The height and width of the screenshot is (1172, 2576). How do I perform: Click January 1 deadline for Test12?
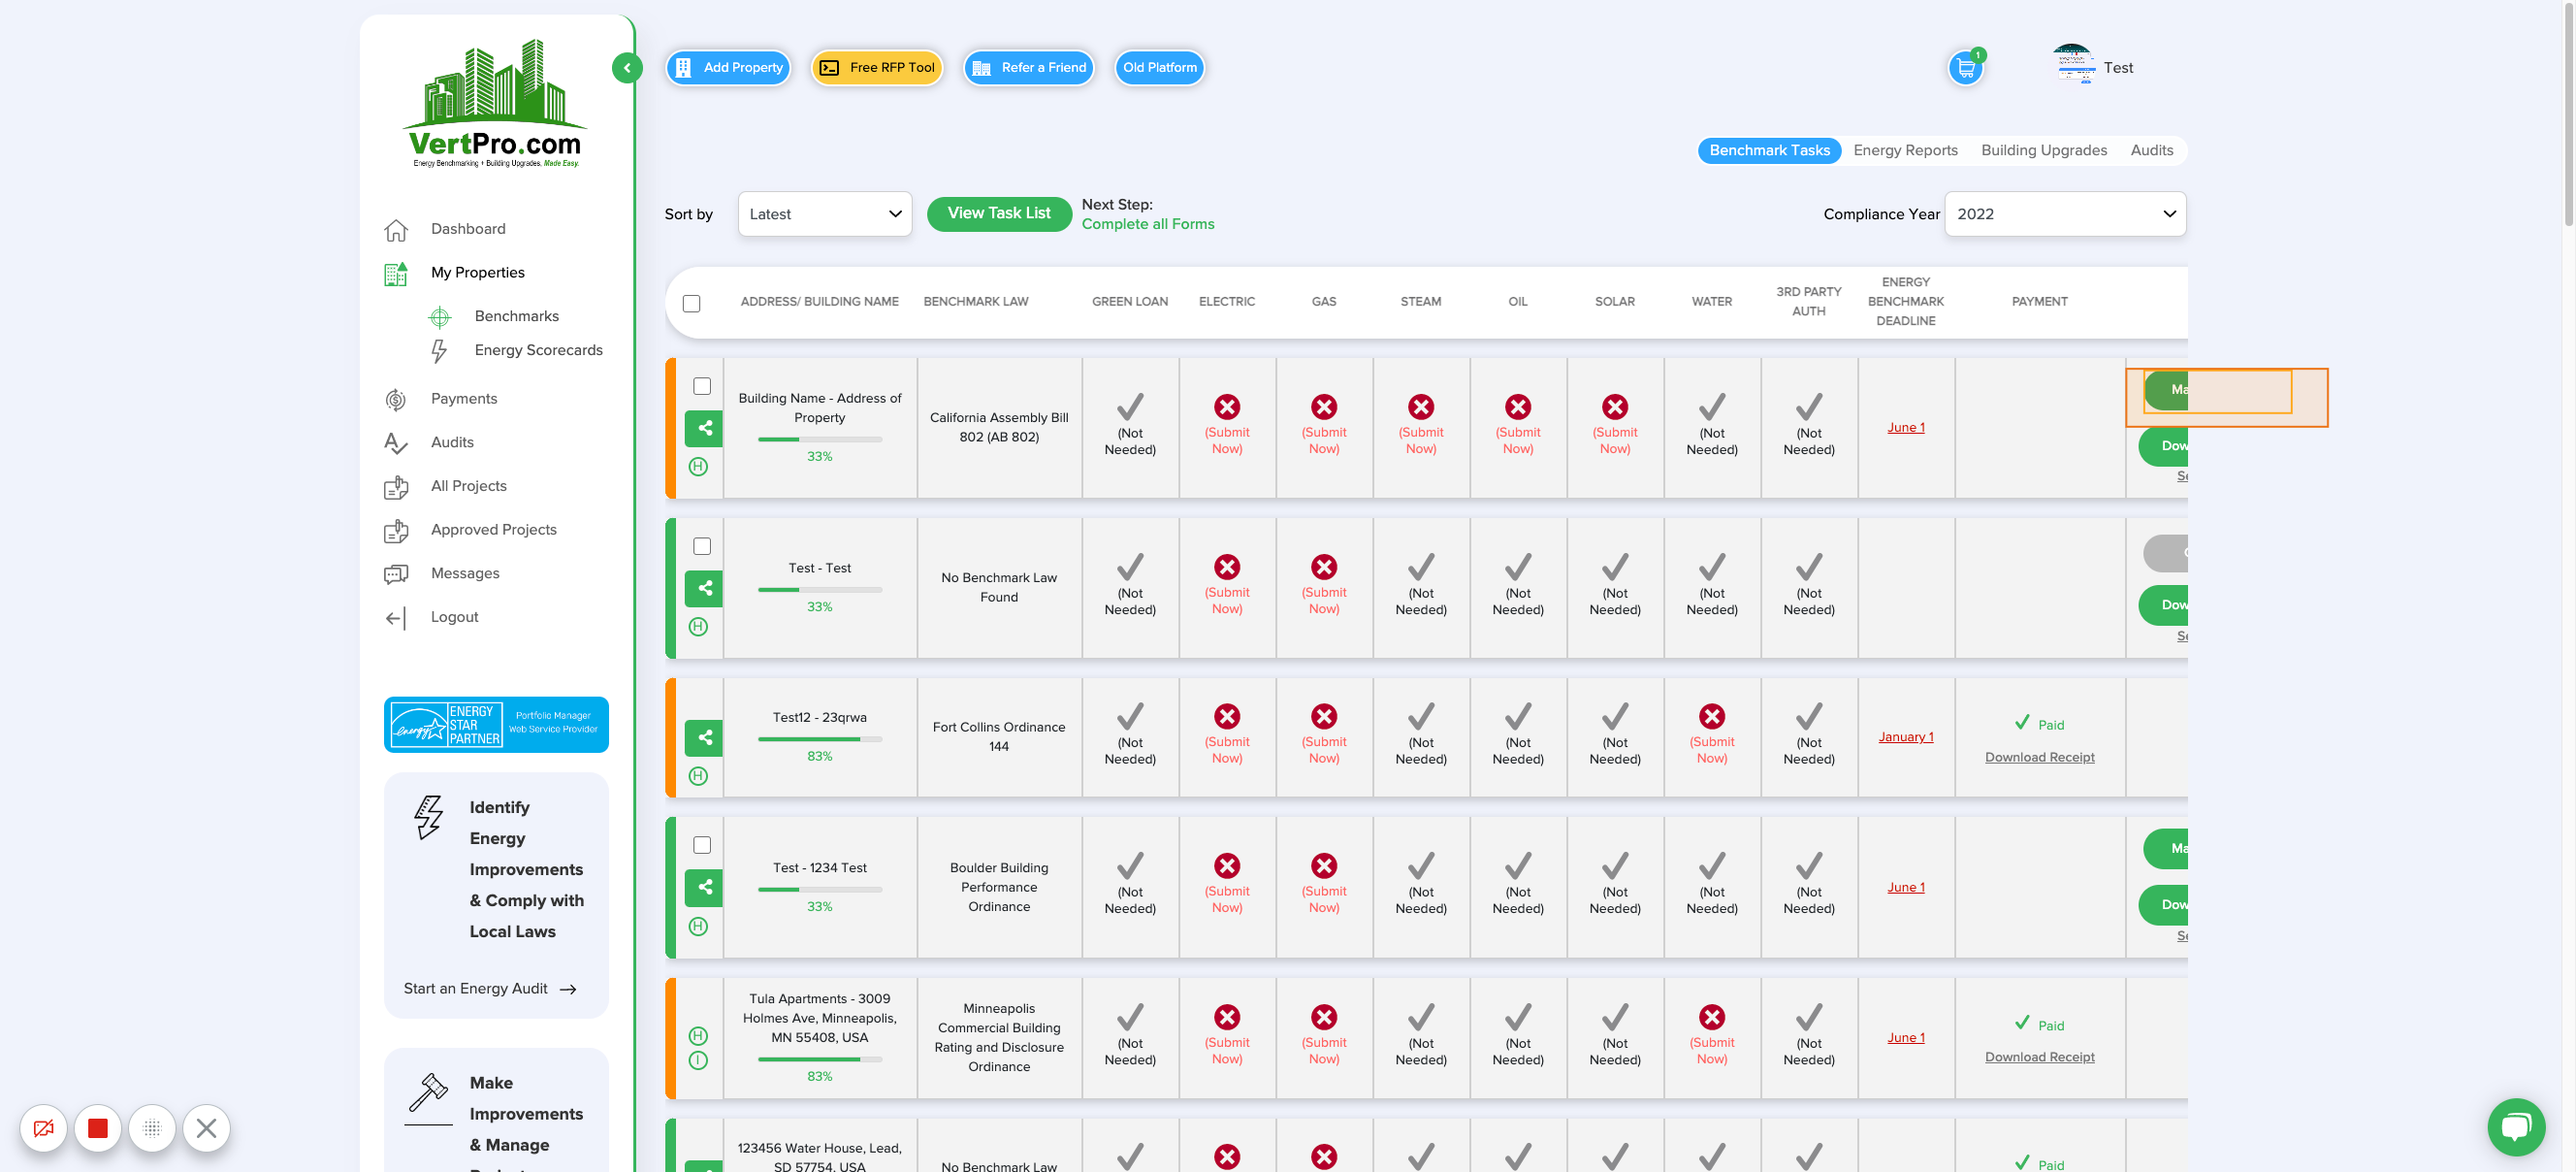coord(1904,737)
